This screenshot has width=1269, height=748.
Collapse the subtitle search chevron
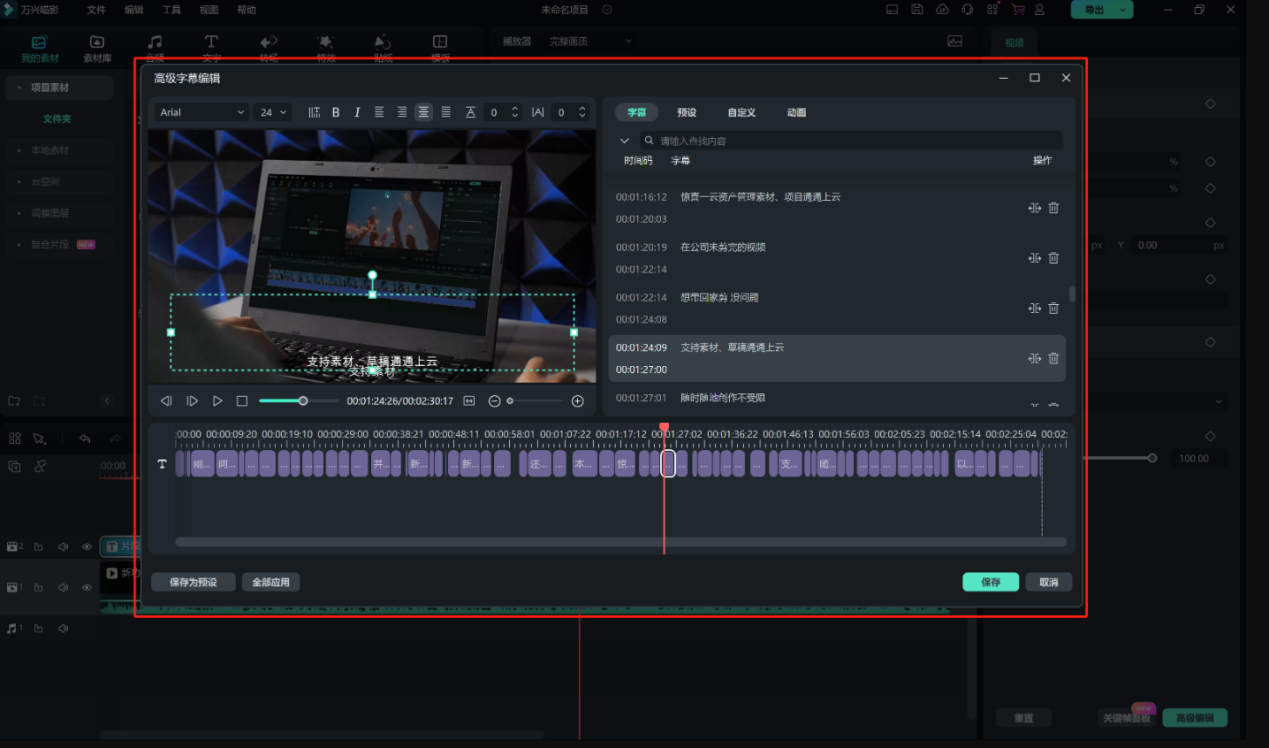click(624, 141)
